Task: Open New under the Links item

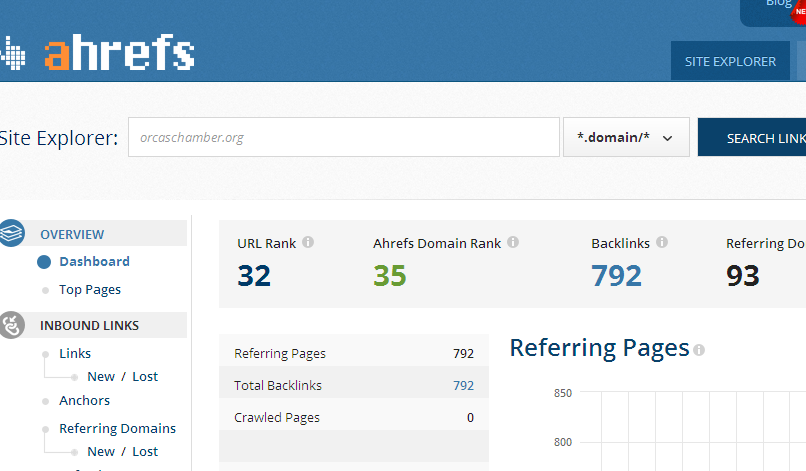Action: [x=101, y=377]
